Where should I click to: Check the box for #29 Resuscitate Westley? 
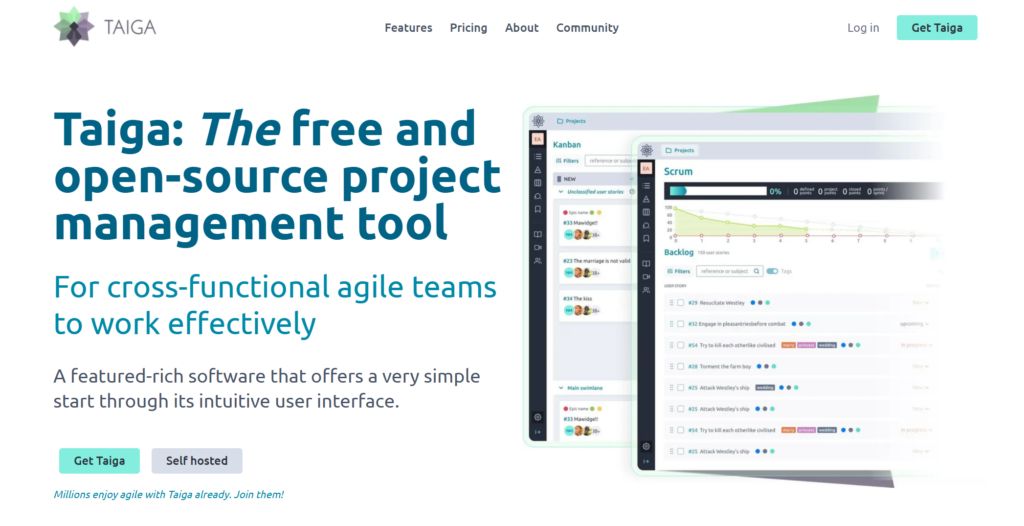pyautogui.click(x=680, y=303)
